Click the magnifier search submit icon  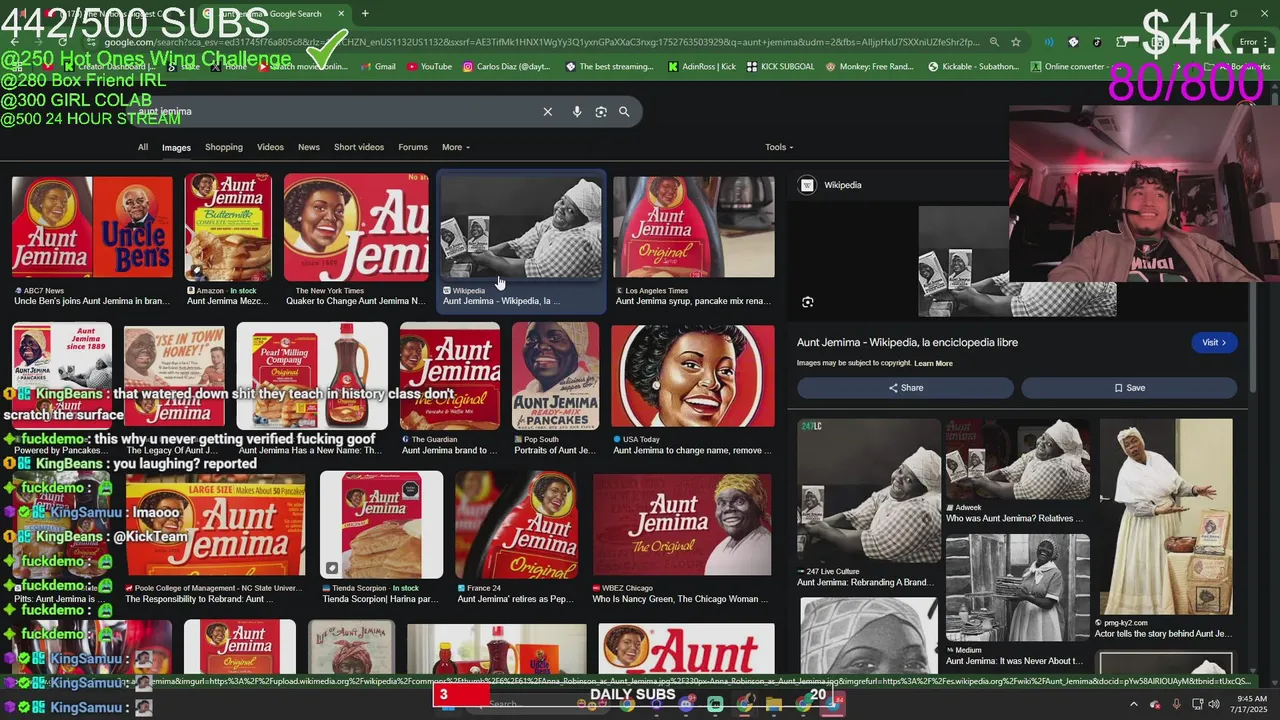(624, 112)
